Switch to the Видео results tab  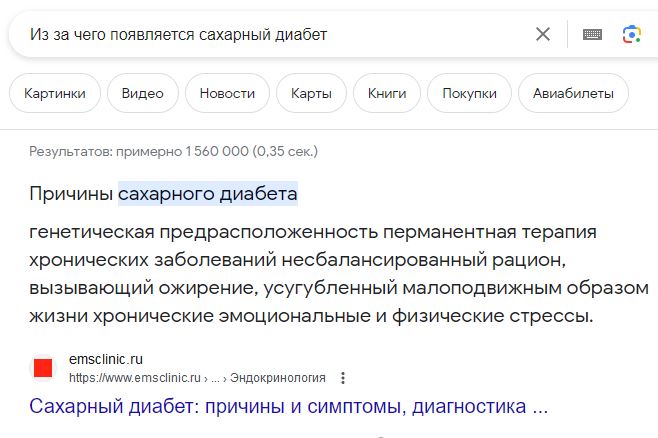click(x=143, y=93)
